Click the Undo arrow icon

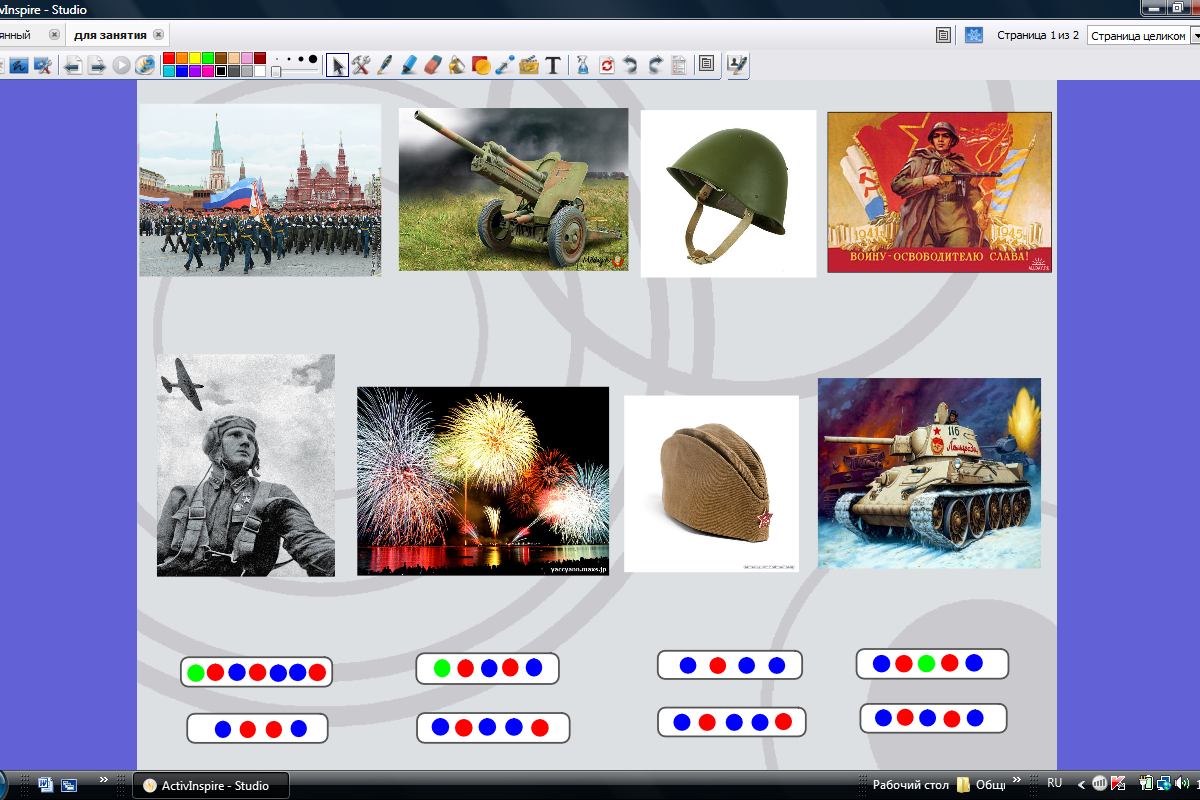pyautogui.click(x=630, y=65)
